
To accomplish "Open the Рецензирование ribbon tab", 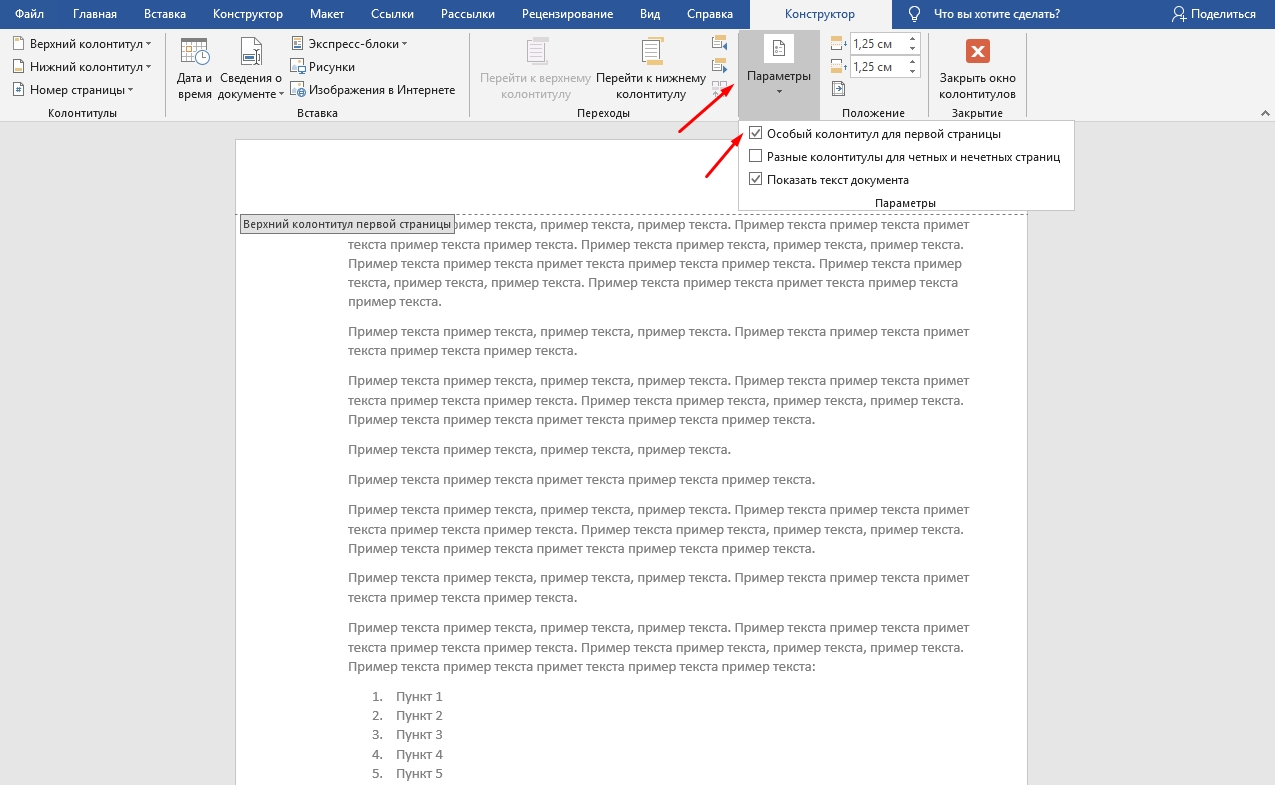I will click(565, 14).
